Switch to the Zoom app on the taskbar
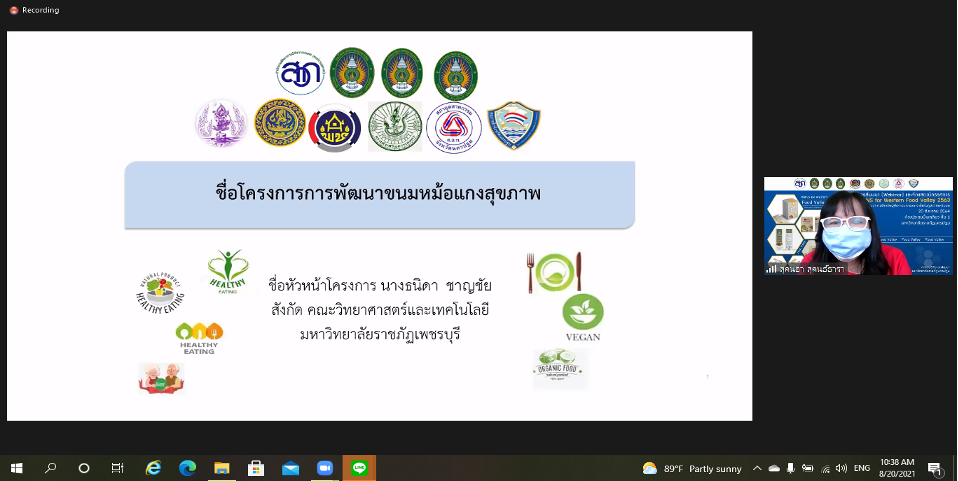Screen dimensions: 958x481 (324, 468)
